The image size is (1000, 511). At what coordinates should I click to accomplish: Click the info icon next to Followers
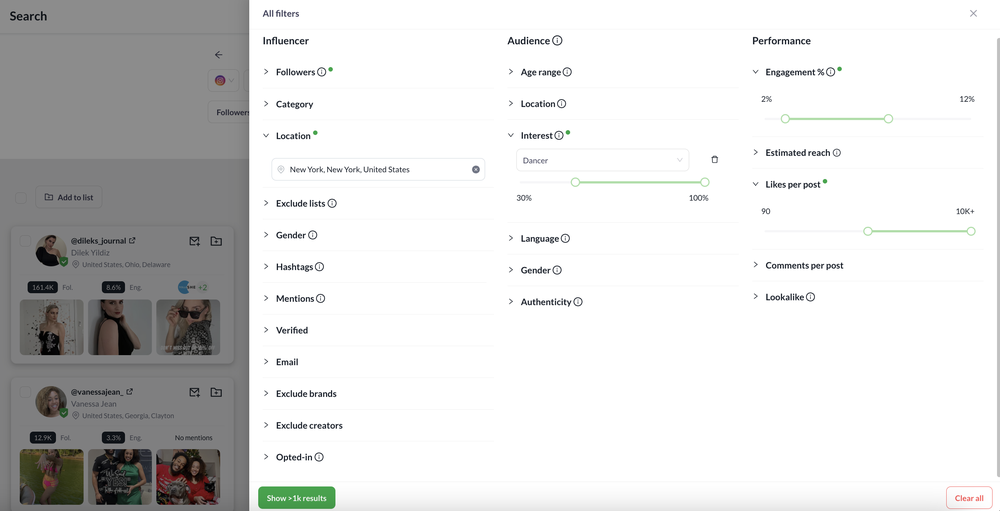point(321,72)
